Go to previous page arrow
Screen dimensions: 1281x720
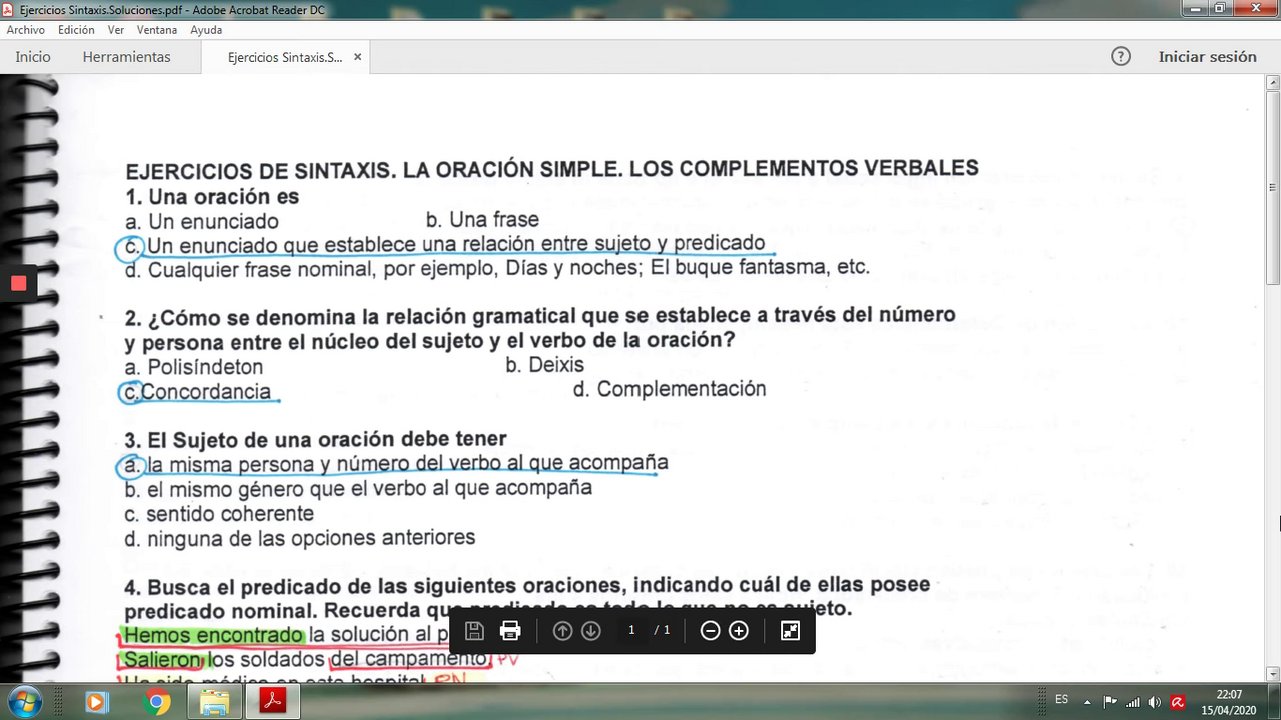[x=563, y=631]
